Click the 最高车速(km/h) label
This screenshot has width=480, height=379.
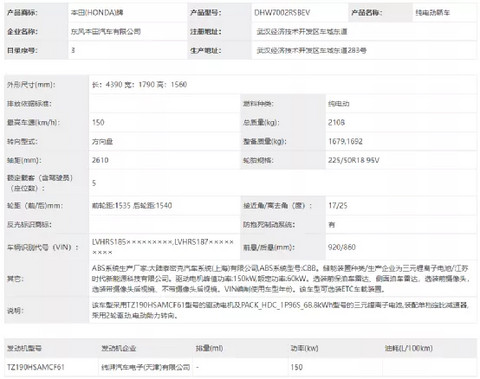[34, 122]
